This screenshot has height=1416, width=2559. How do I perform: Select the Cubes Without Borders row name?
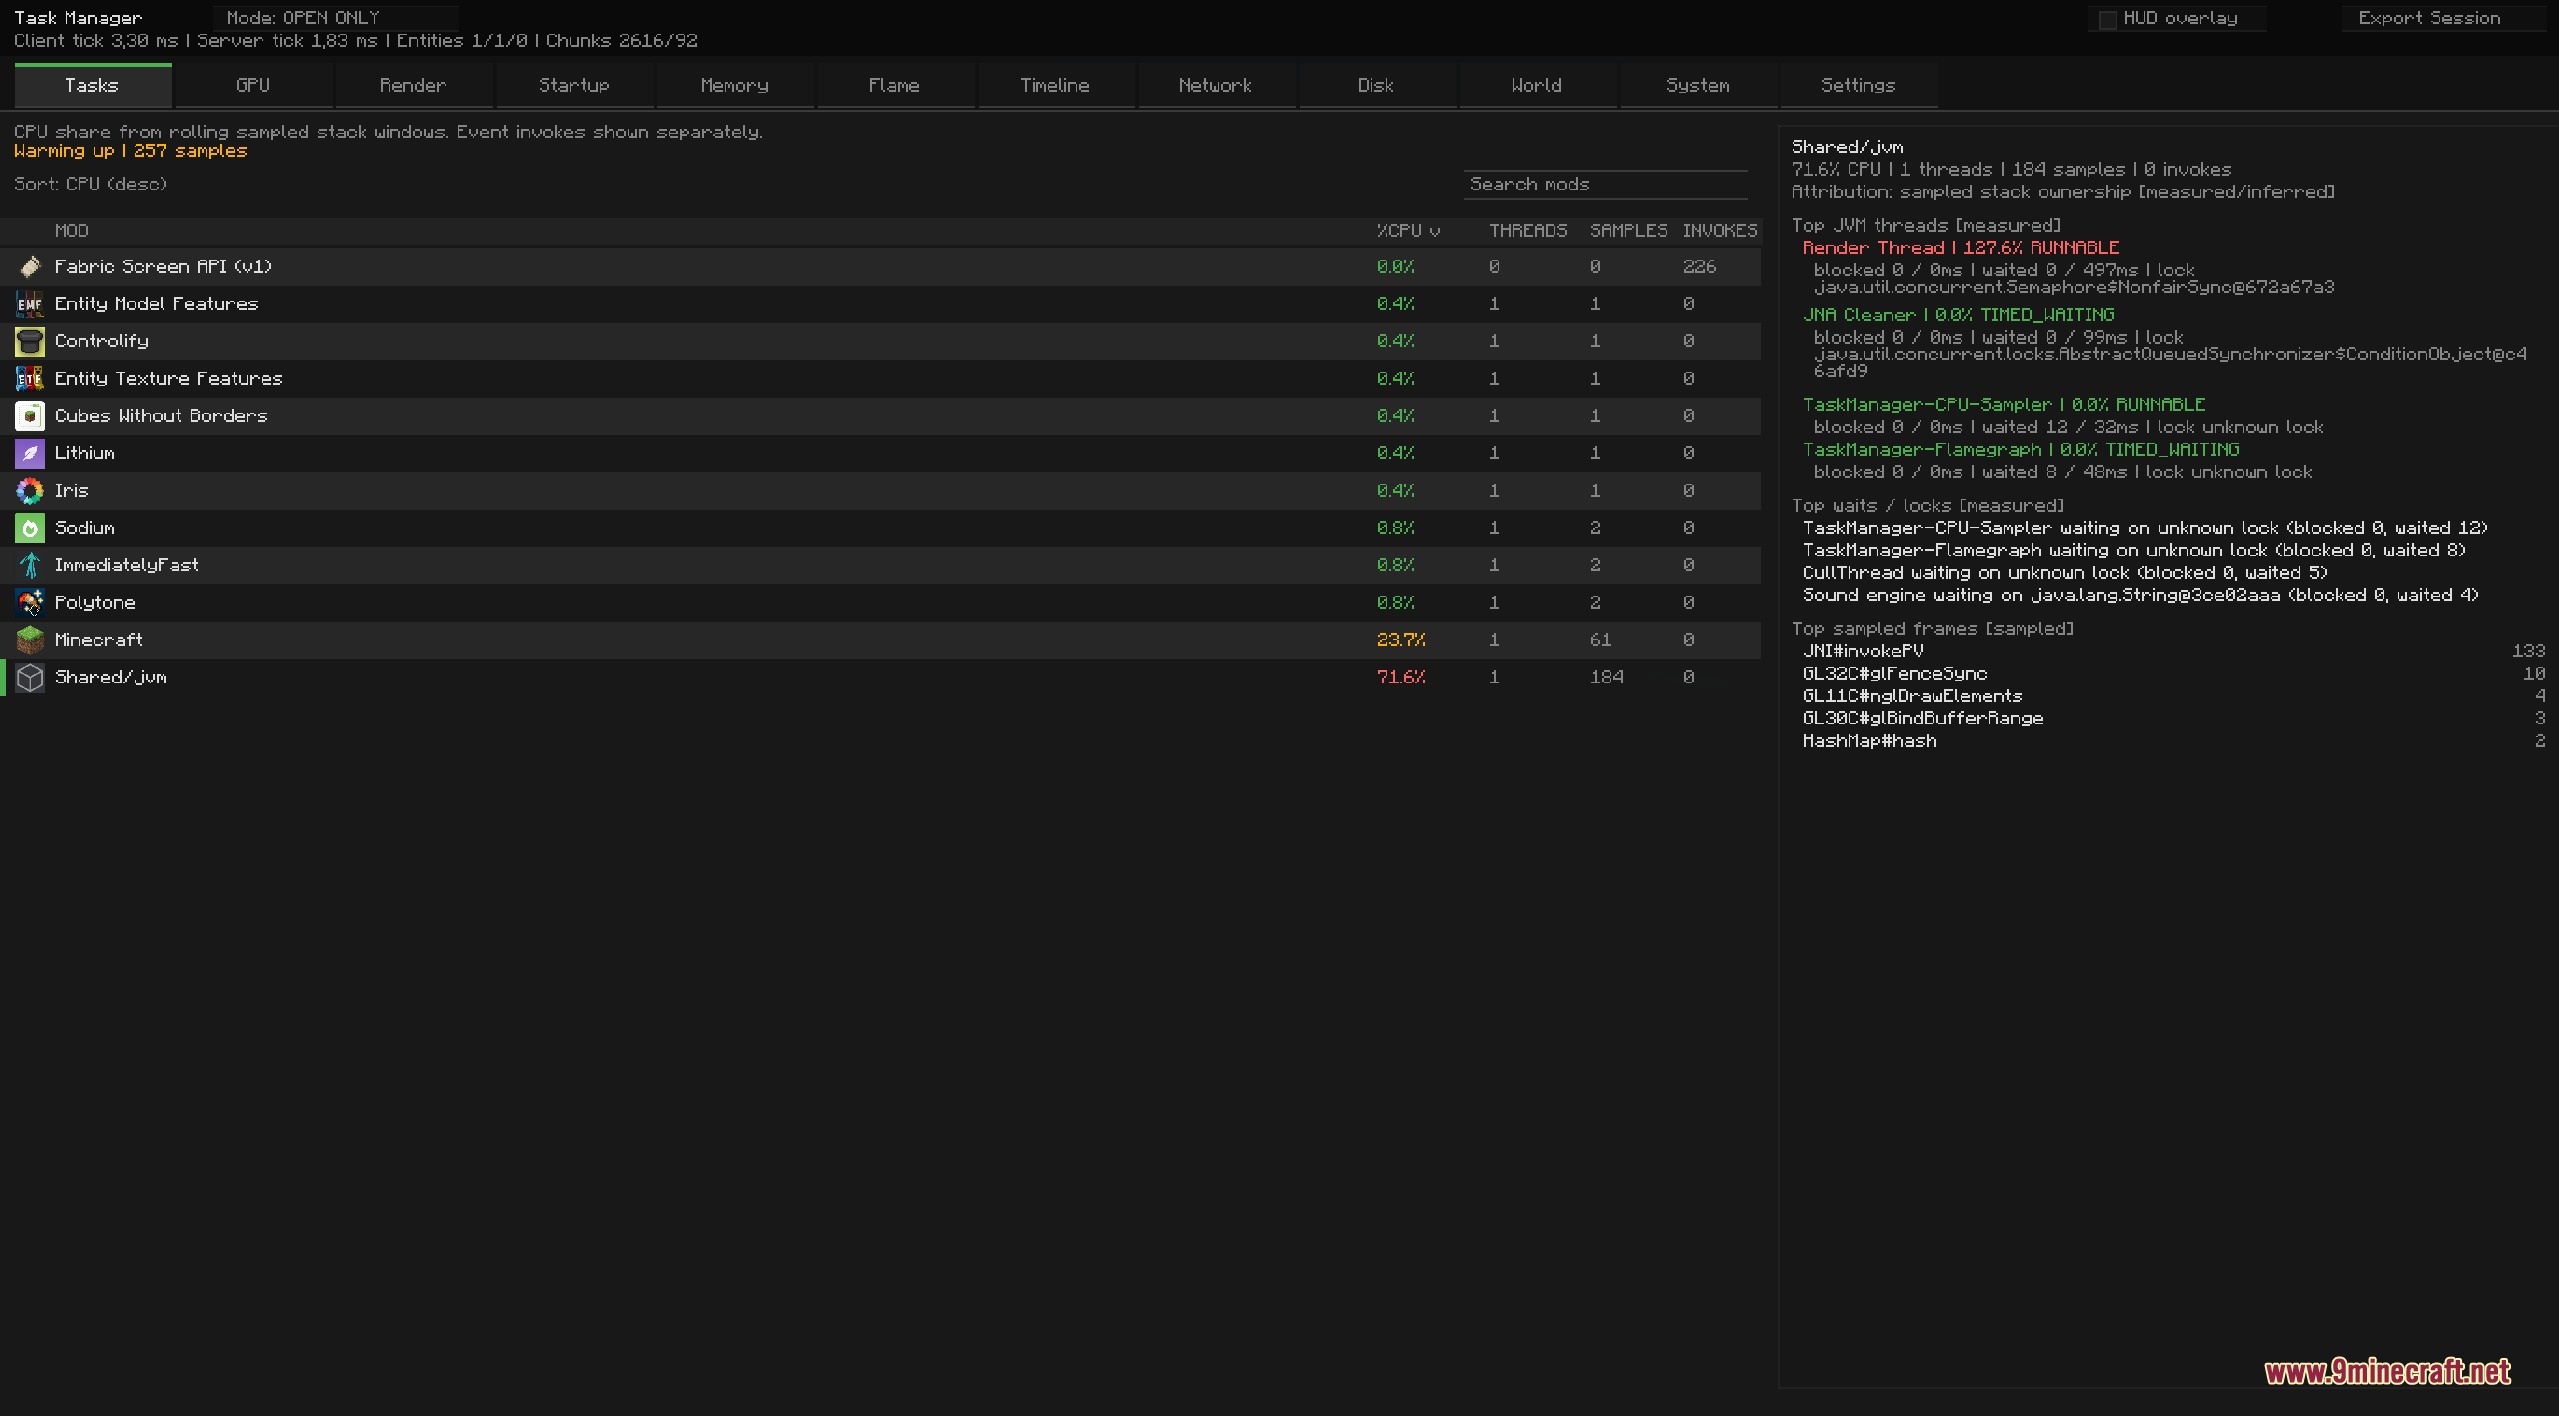(161, 416)
